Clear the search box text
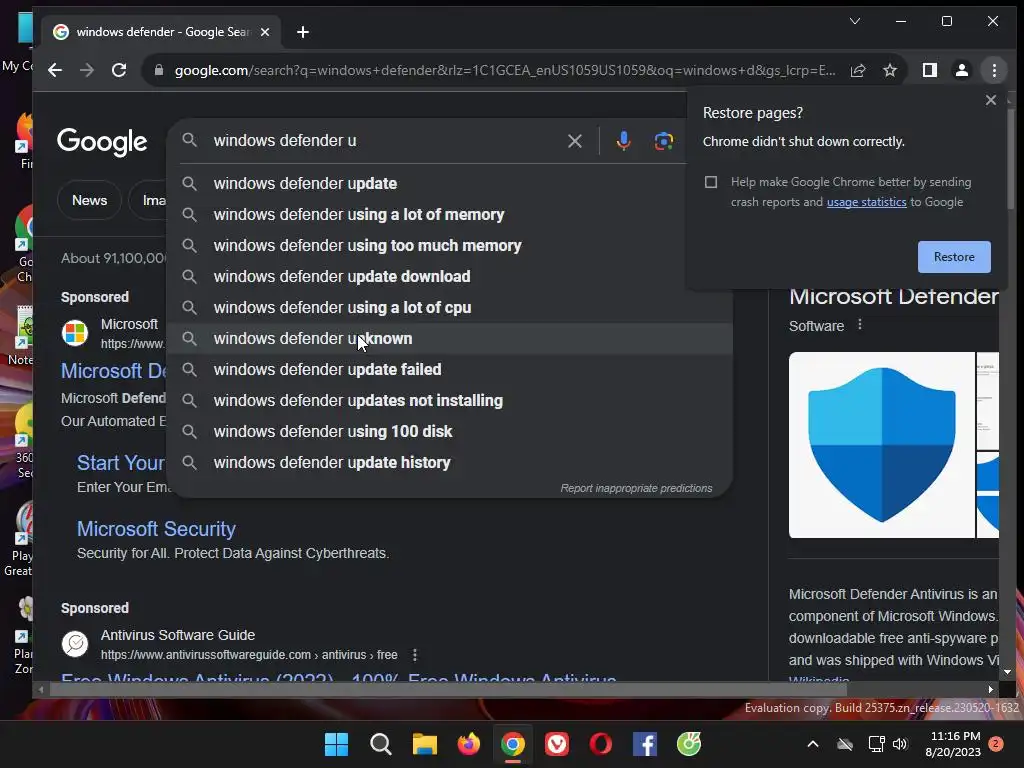 coord(575,141)
